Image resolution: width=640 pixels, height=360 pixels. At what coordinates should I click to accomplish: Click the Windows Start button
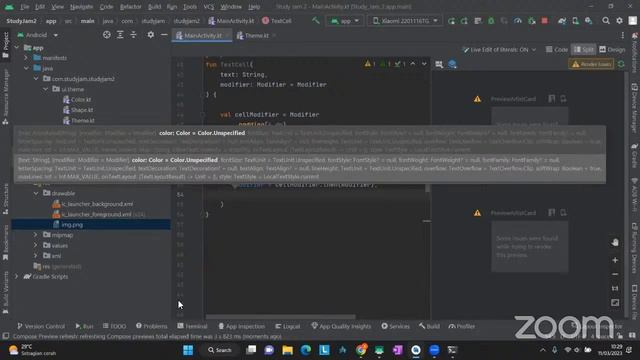point(188,350)
